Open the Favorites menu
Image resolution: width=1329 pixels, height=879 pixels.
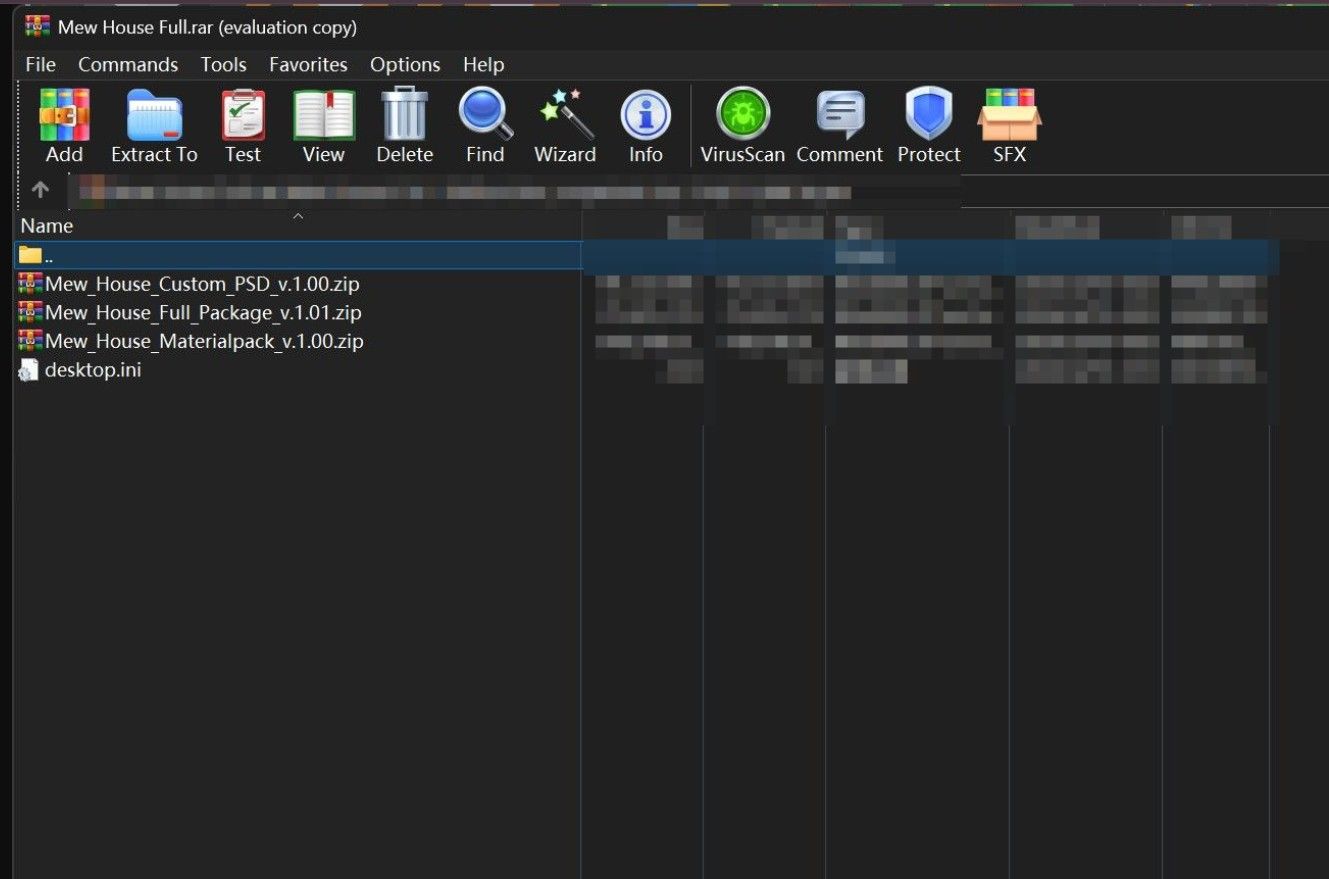(308, 64)
